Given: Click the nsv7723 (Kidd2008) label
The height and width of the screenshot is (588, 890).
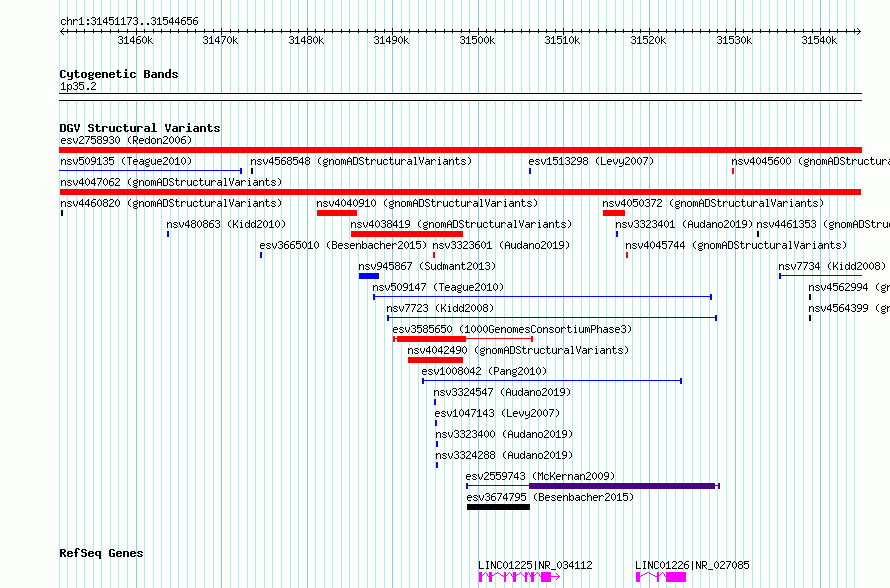Looking at the screenshot, I should coord(440,308).
